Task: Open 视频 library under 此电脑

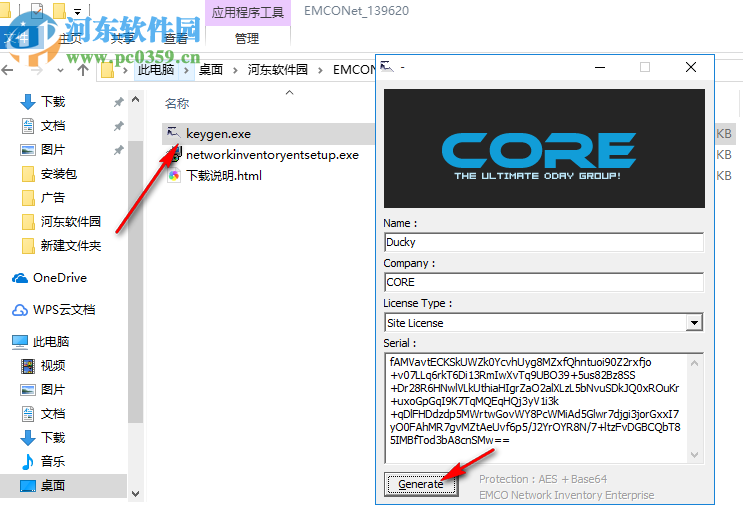Action: (53, 366)
